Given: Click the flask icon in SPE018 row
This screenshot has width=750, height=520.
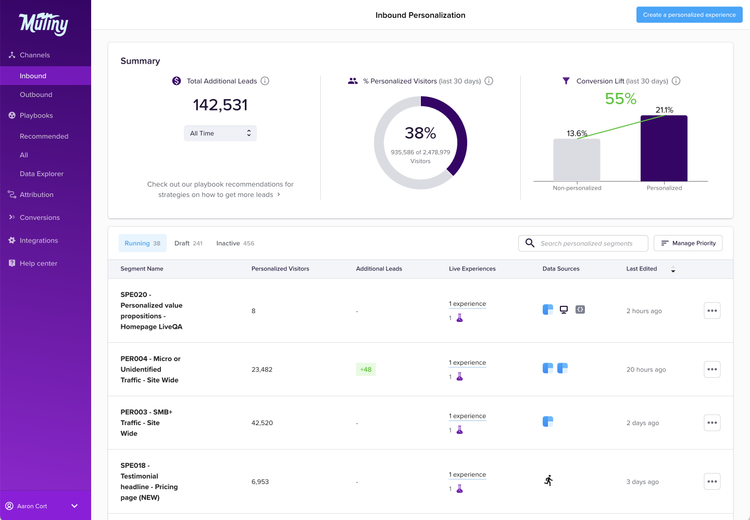Looking at the screenshot, I should coord(459,488).
